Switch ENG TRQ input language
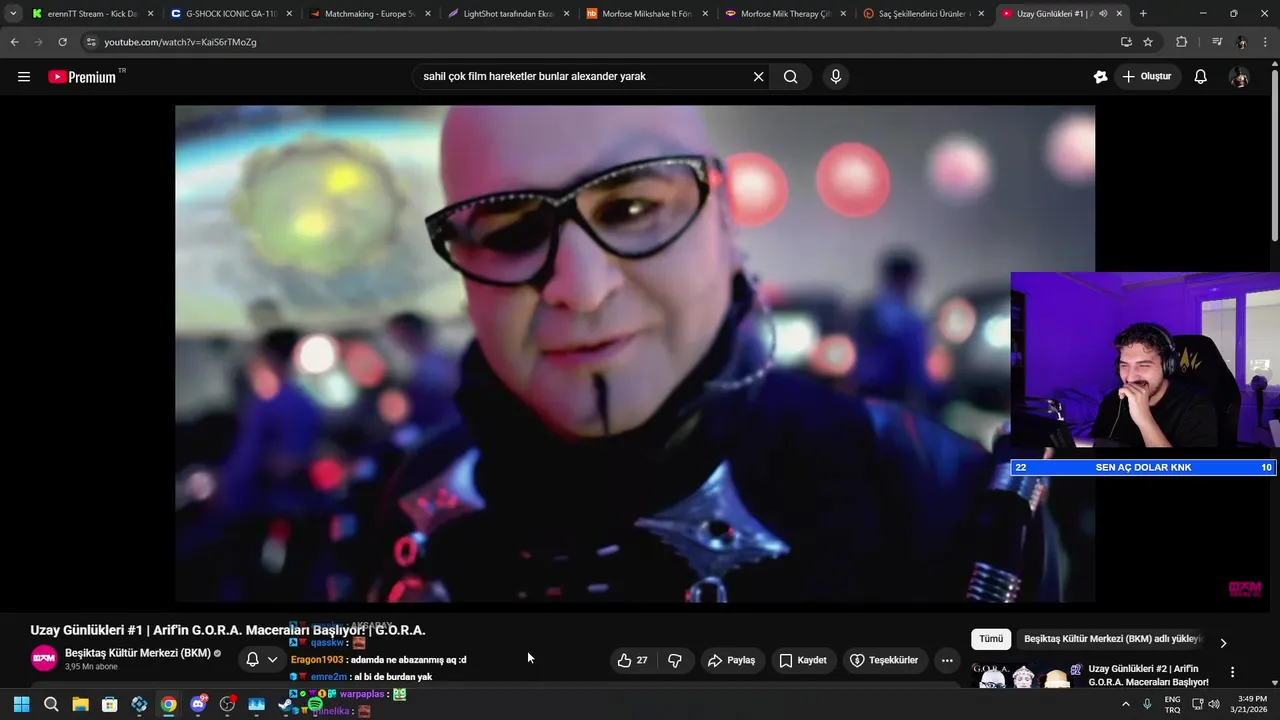The height and width of the screenshot is (720, 1280). [1172, 704]
